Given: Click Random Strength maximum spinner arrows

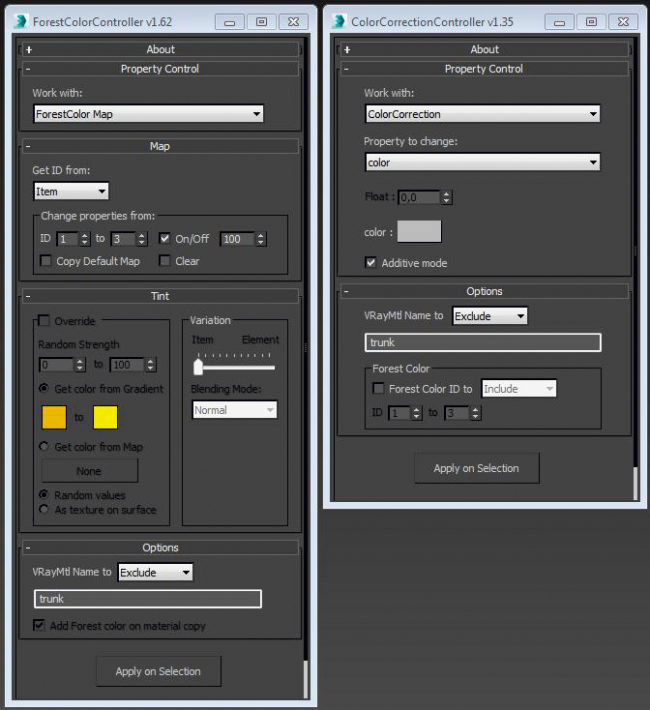Looking at the screenshot, I should [151, 365].
